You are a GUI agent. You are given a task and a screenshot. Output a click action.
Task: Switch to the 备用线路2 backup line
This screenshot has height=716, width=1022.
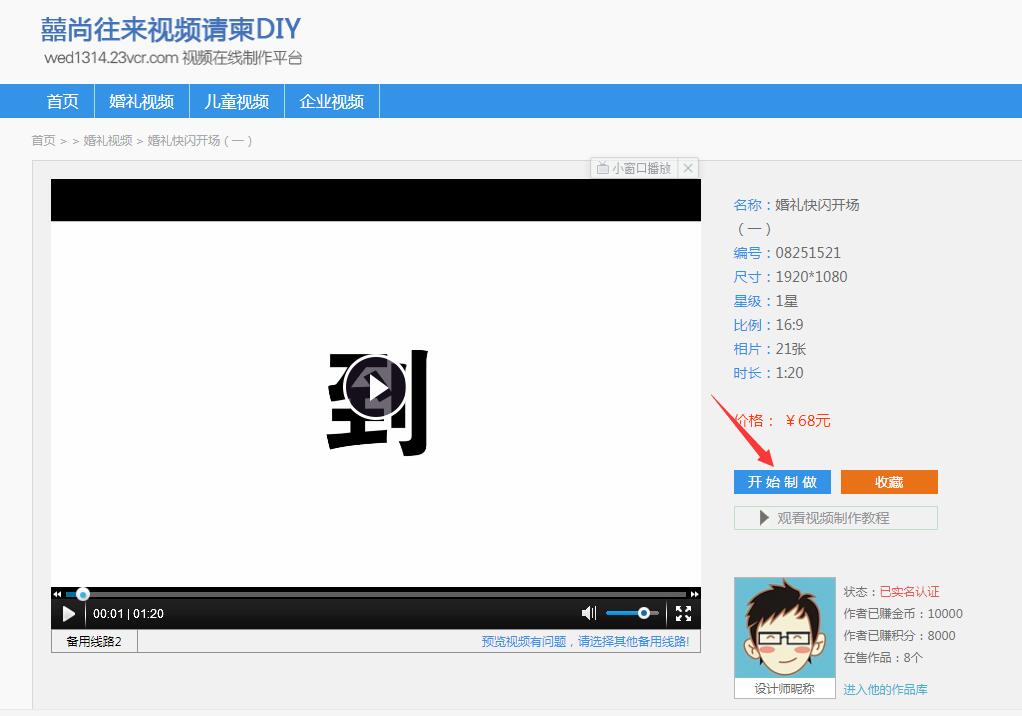(93, 641)
